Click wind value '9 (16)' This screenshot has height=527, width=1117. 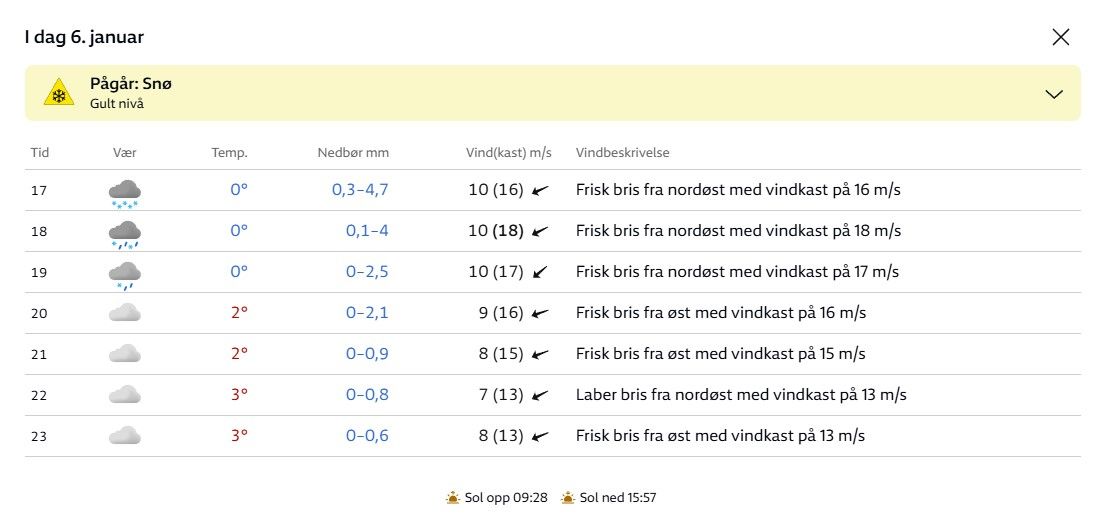pyautogui.click(x=501, y=313)
